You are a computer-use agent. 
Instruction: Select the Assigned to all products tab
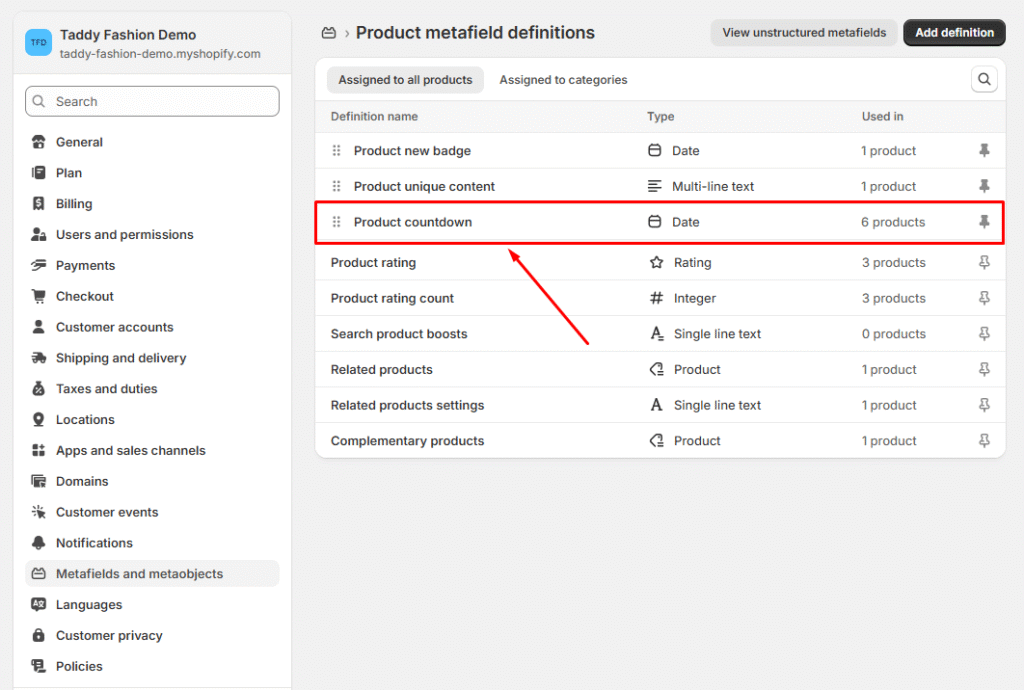pyautogui.click(x=405, y=80)
